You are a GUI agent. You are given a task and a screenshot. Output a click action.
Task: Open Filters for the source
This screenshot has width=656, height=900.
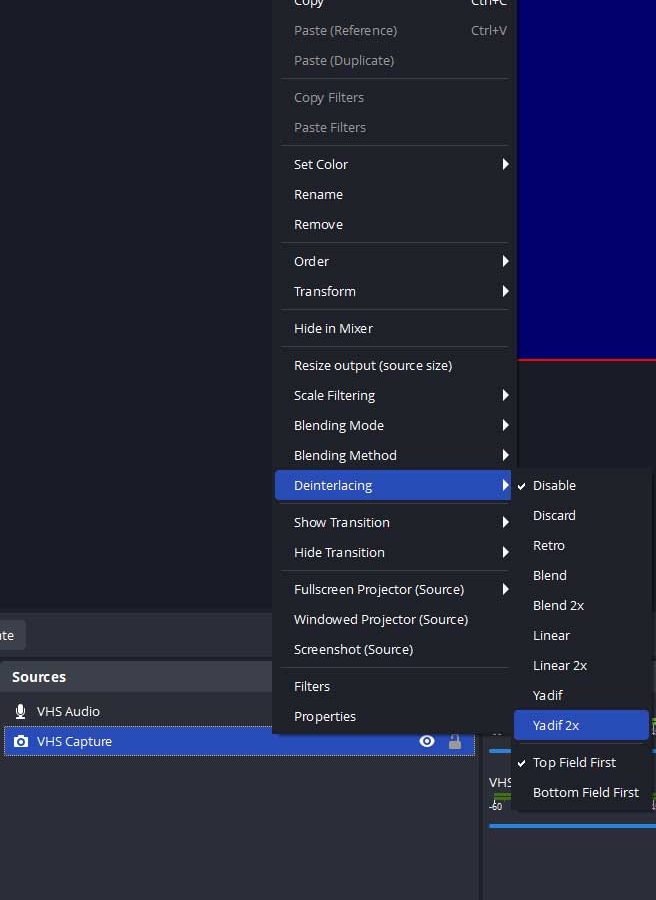[312, 686]
